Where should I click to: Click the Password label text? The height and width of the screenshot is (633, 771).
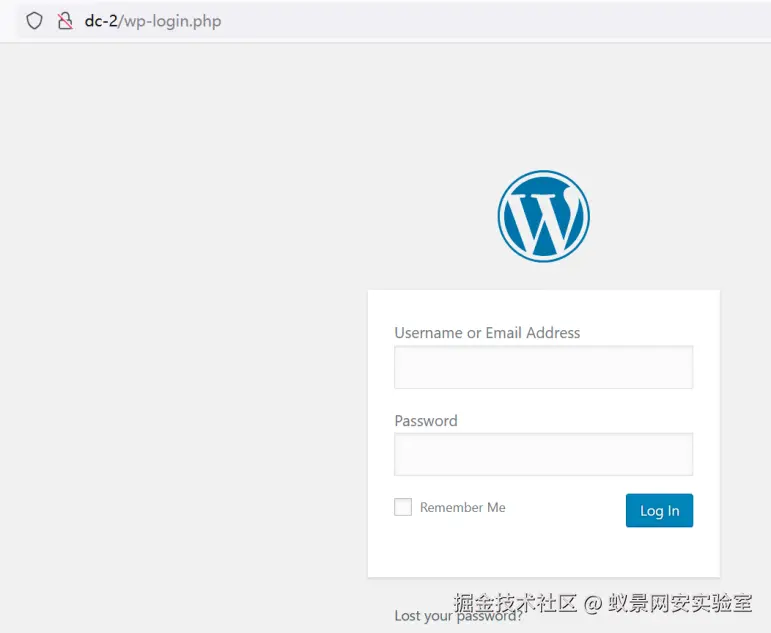point(426,421)
